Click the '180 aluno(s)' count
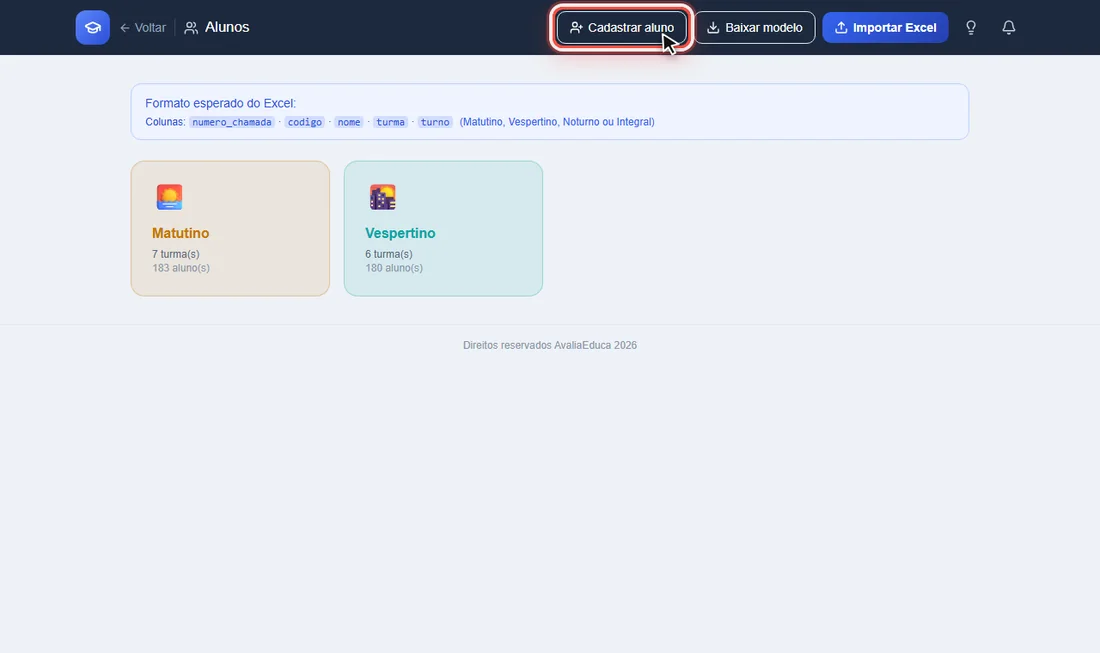The image size is (1100, 653). 394,268
